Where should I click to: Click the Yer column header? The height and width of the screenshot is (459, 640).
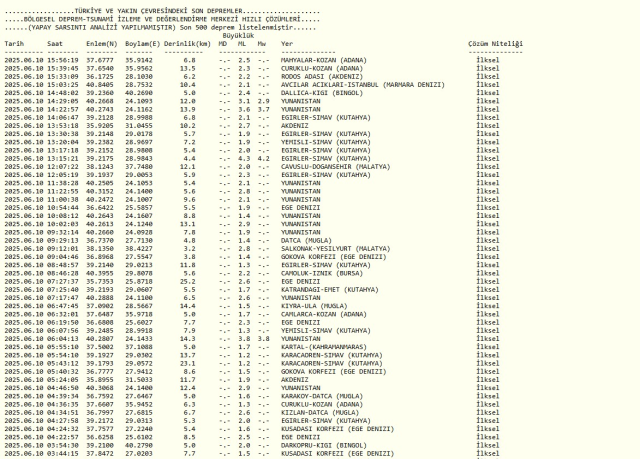[x=287, y=44]
